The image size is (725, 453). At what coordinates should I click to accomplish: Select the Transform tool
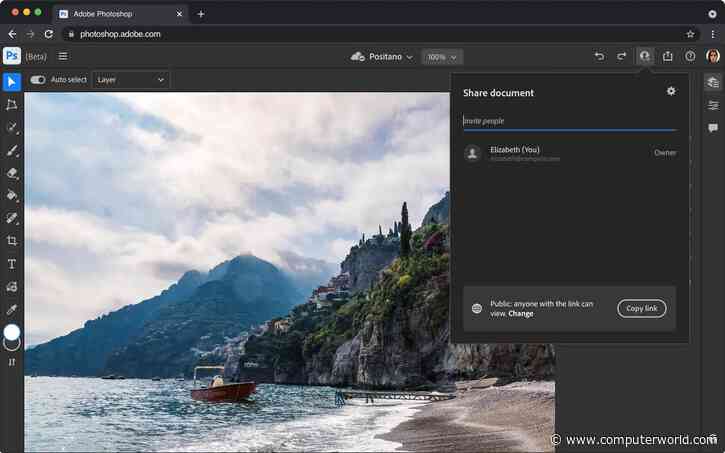point(12,105)
